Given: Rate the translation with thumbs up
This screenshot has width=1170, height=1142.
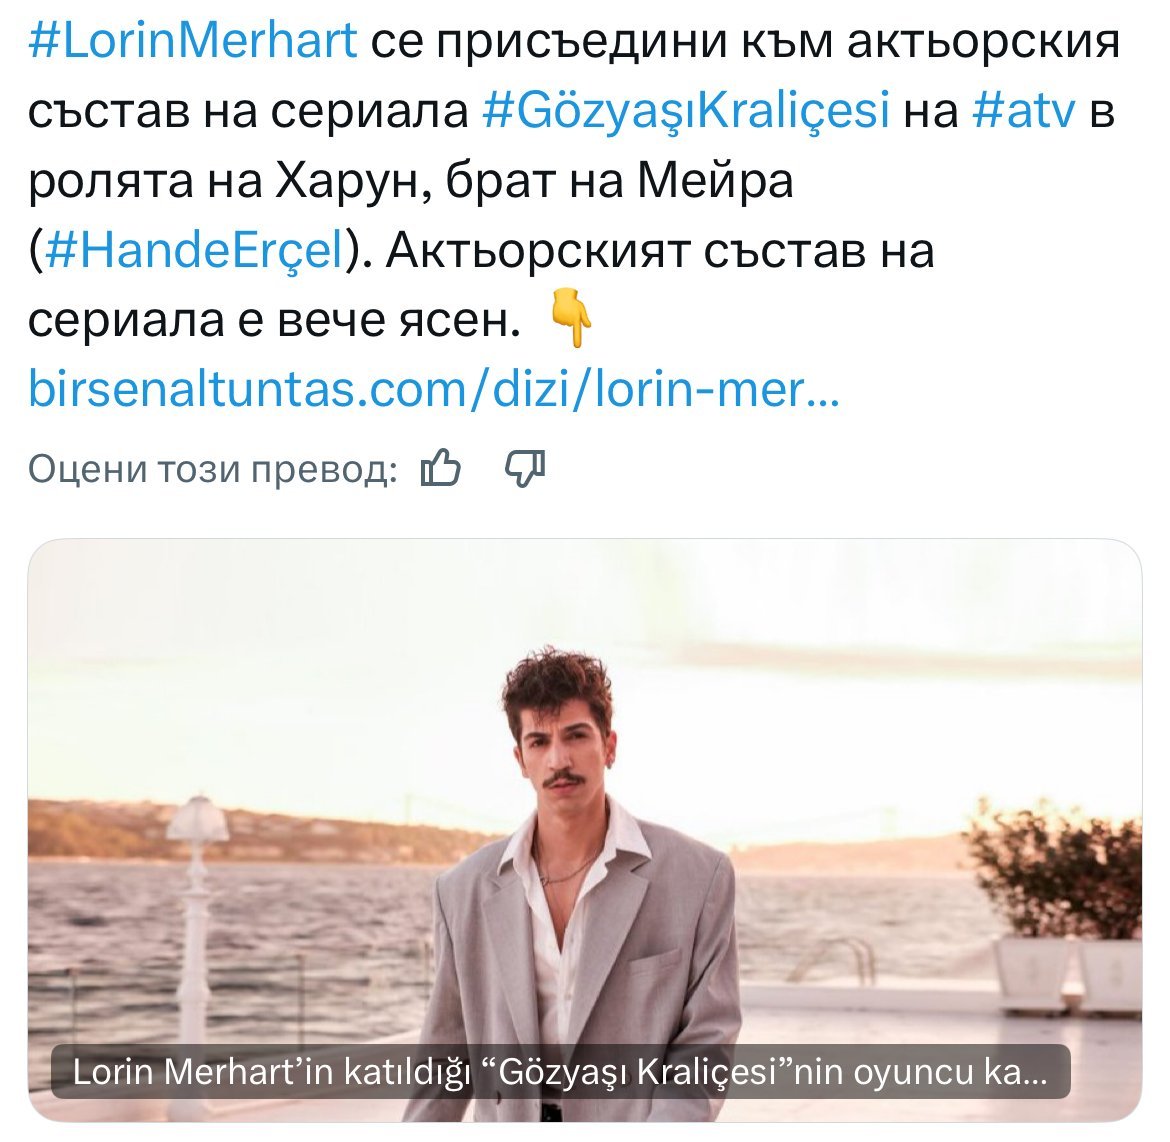Looking at the screenshot, I should (441, 469).
